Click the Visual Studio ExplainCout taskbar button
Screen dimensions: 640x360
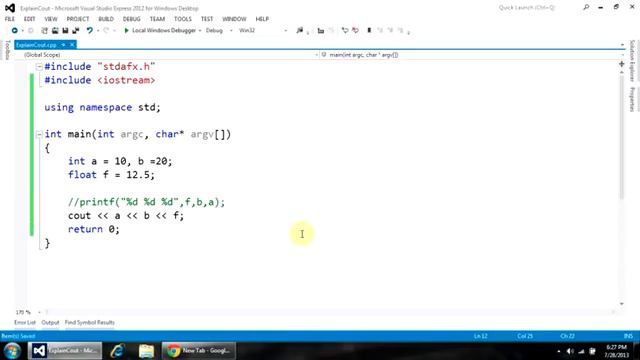[x=65, y=351]
